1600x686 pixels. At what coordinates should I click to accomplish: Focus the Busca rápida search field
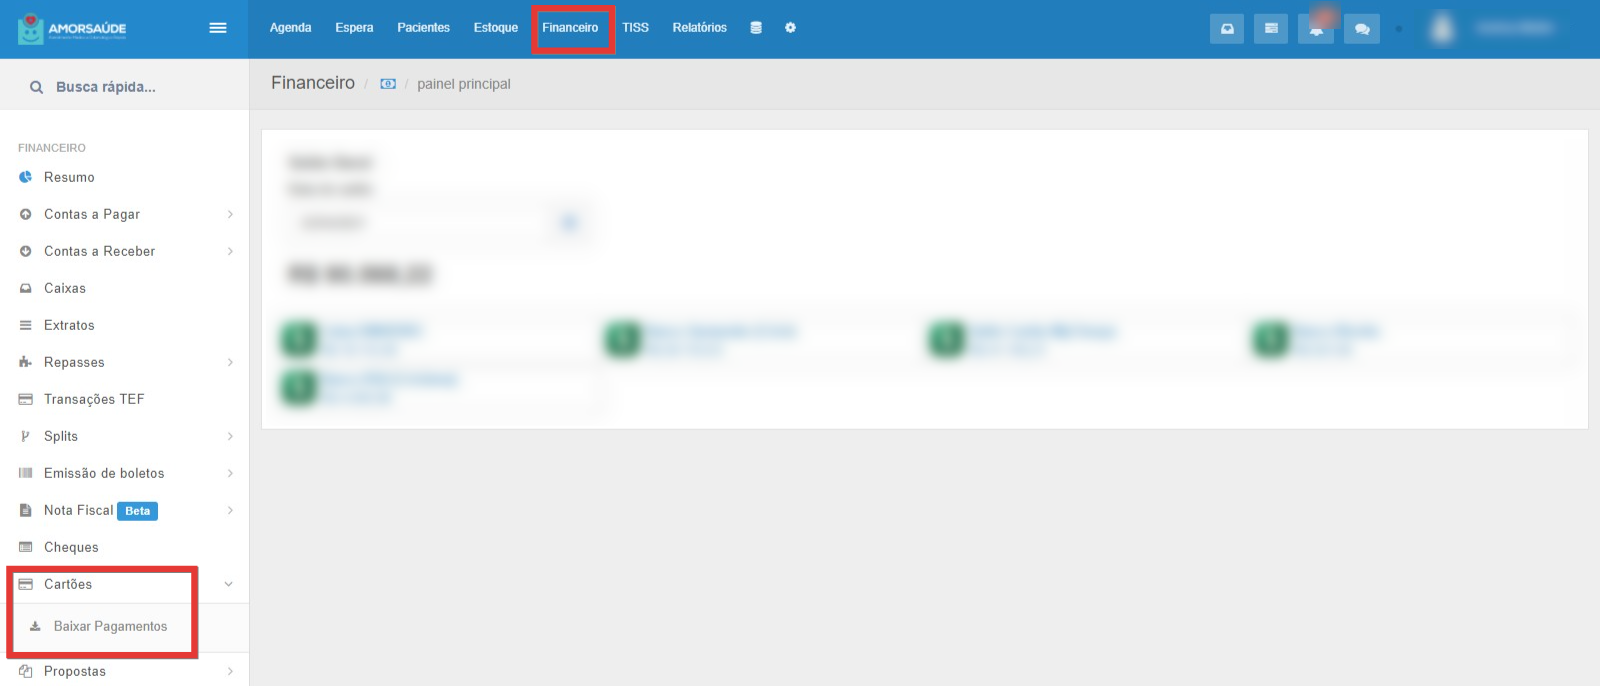click(124, 87)
